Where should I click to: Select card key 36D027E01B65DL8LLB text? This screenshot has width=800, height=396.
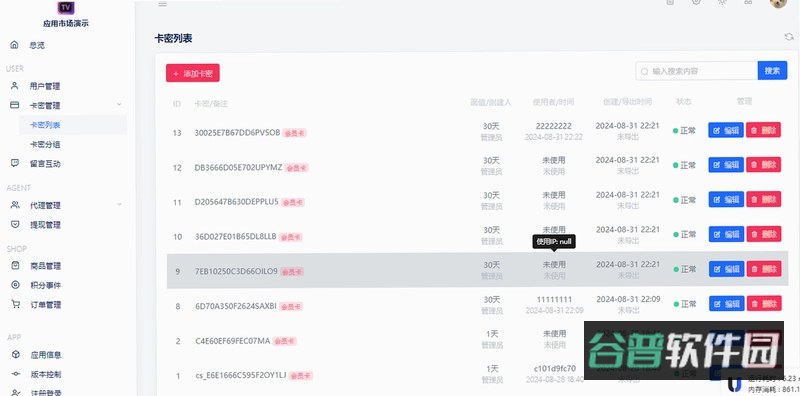coord(236,237)
